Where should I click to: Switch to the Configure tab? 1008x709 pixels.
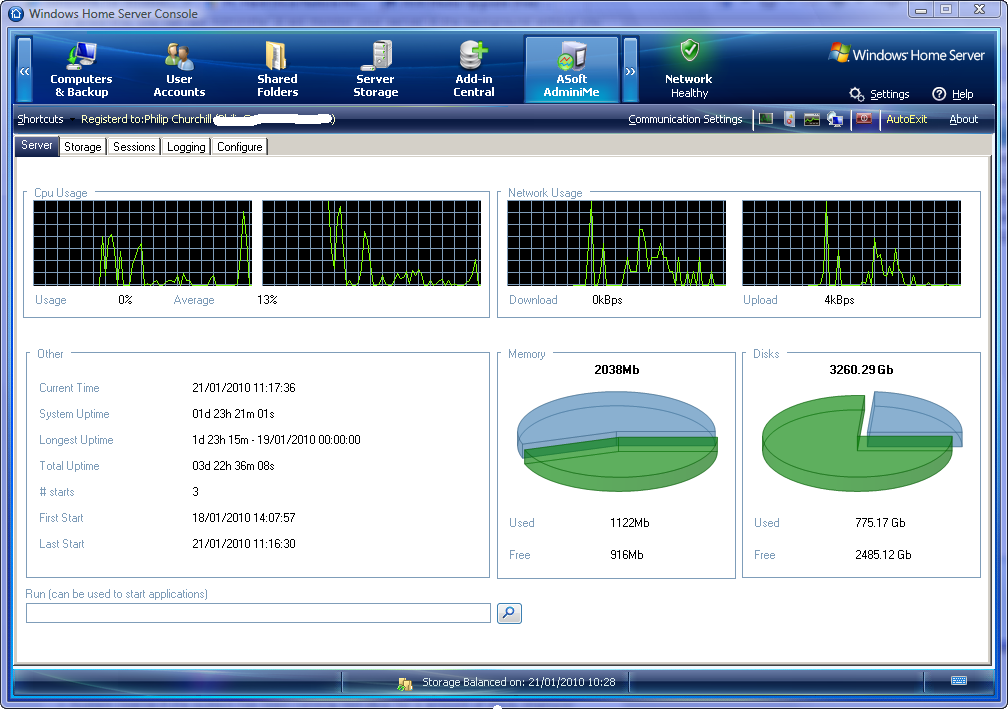(240, 147)
